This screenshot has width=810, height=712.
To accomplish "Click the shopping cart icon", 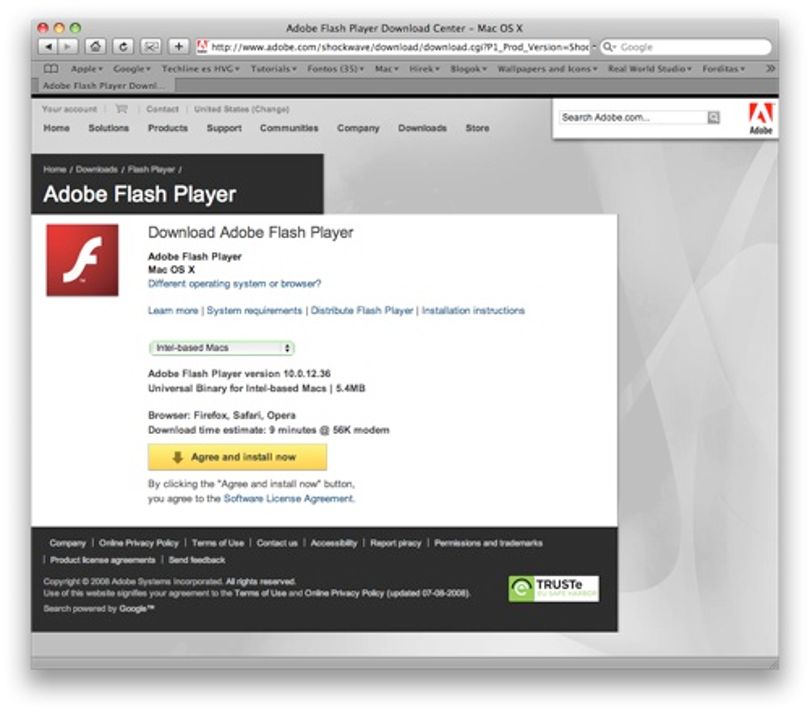I will pos(121,109).
